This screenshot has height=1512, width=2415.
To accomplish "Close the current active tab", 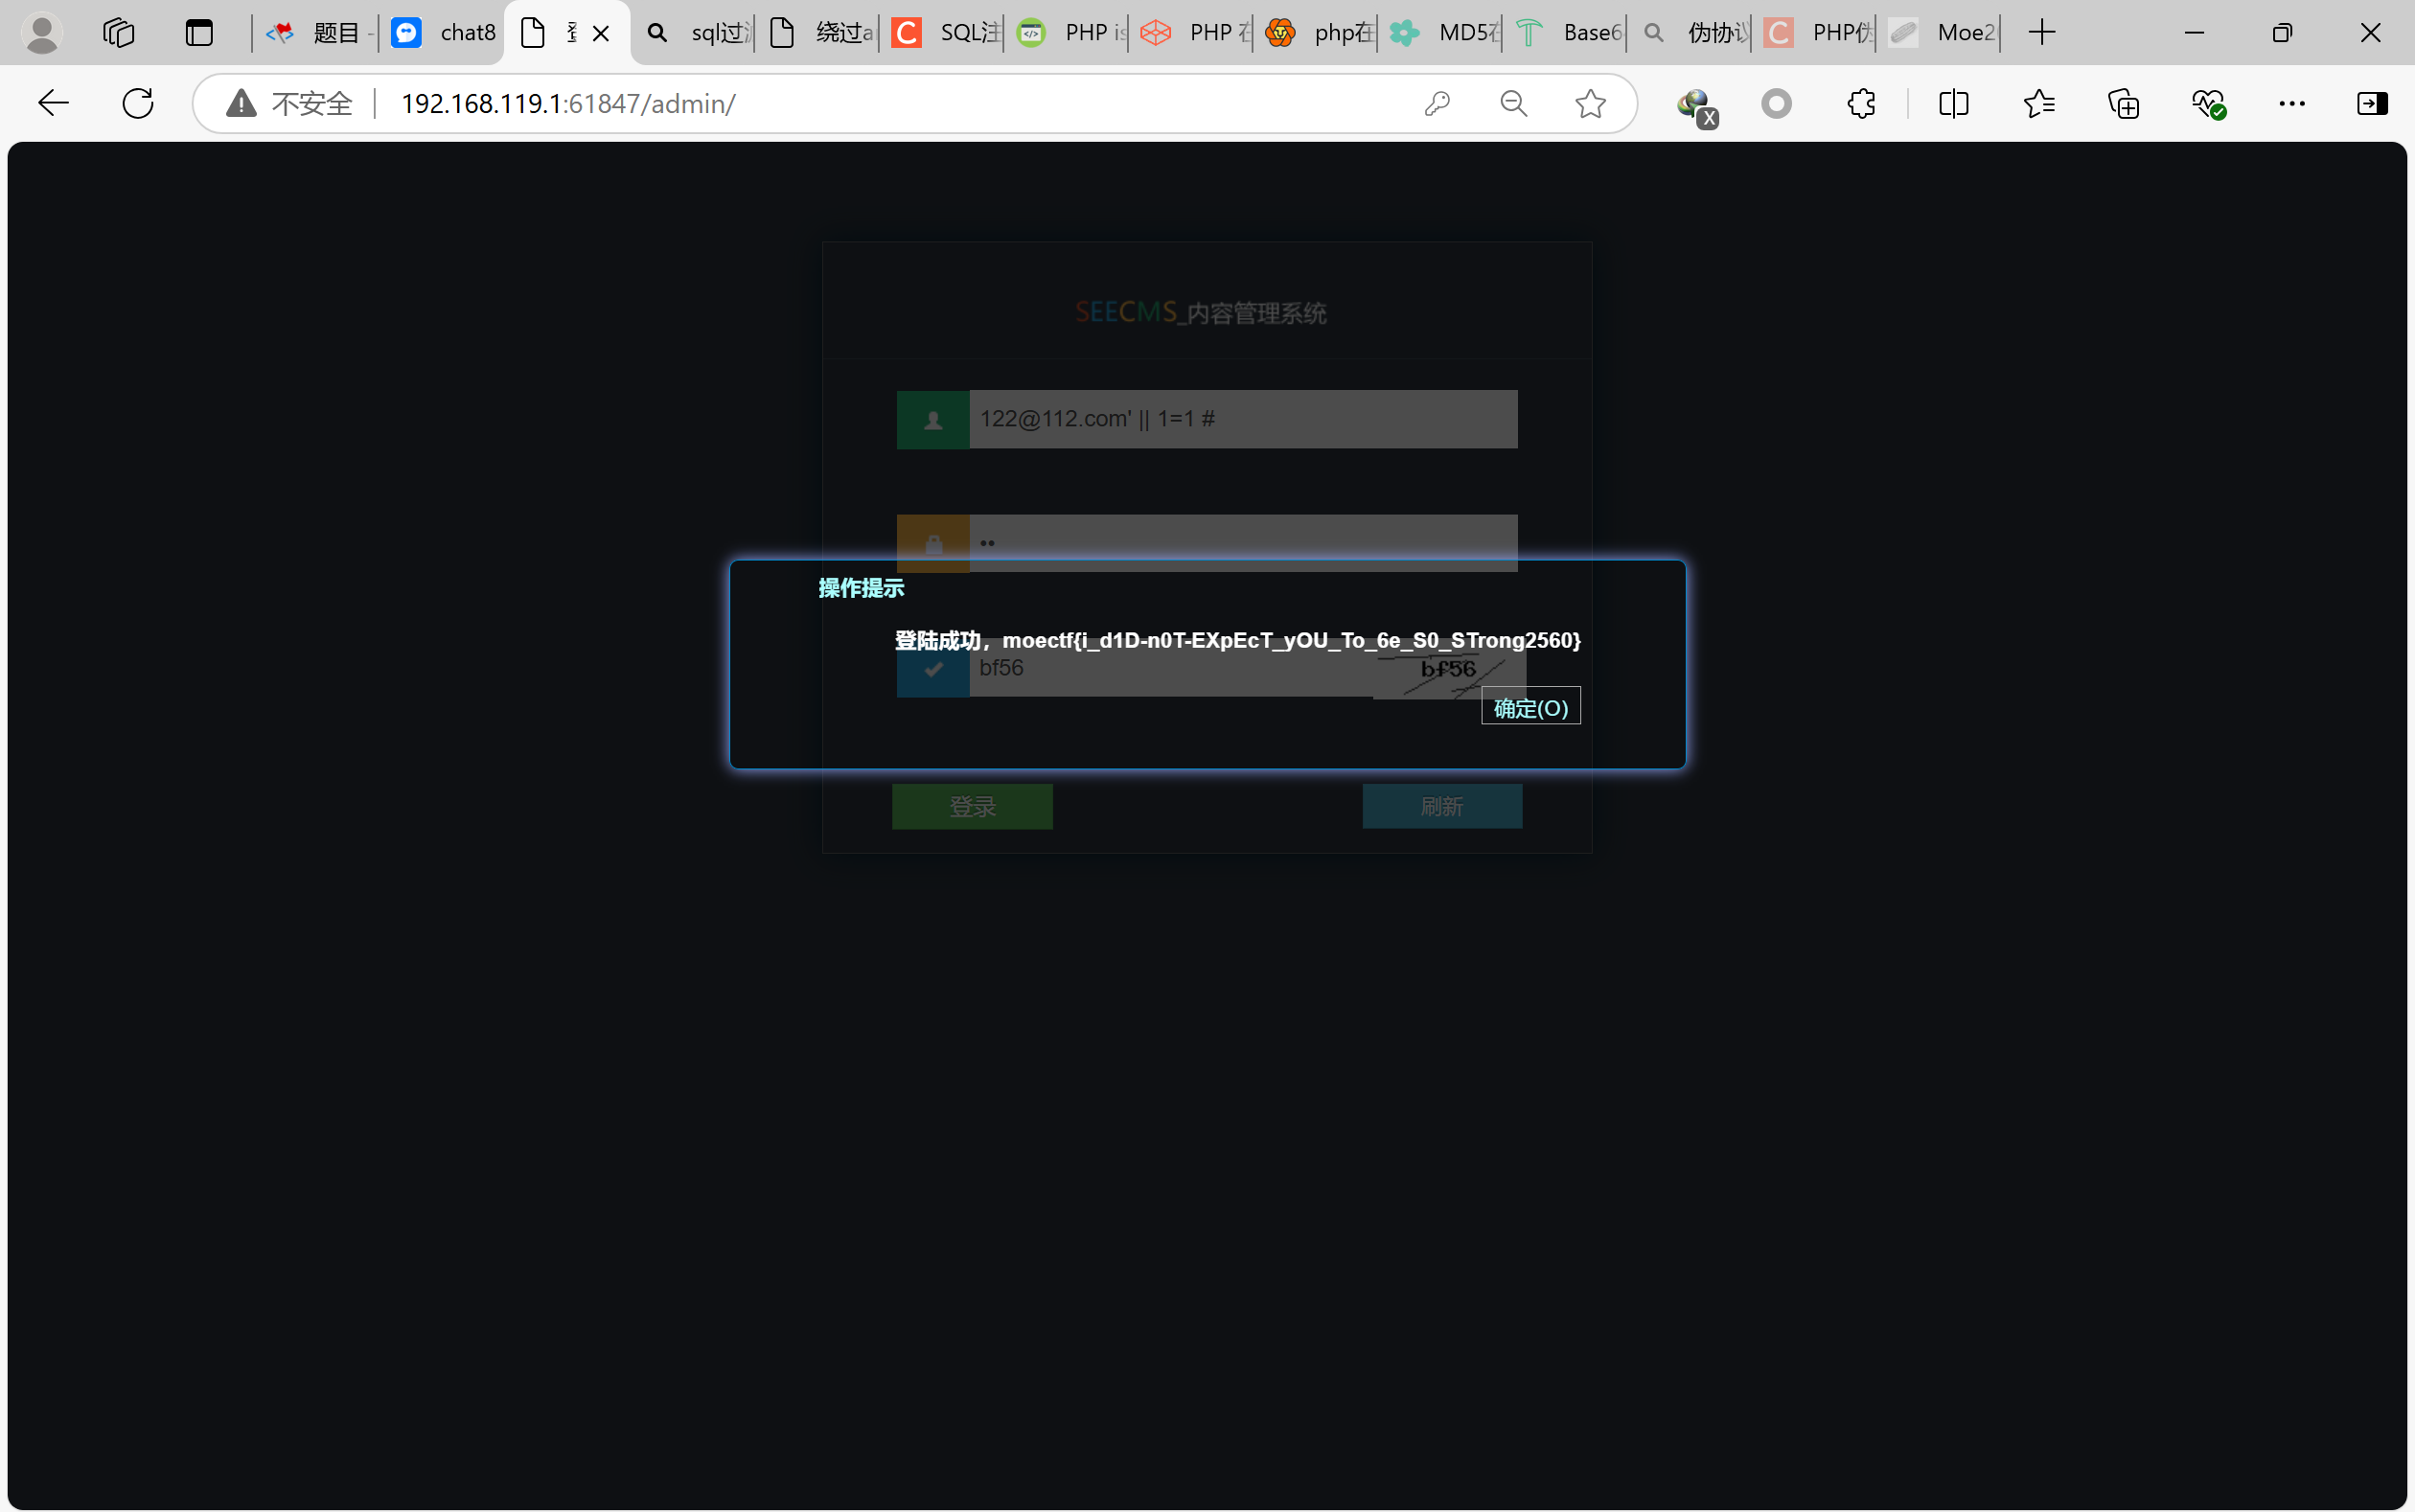I will 601,33.
